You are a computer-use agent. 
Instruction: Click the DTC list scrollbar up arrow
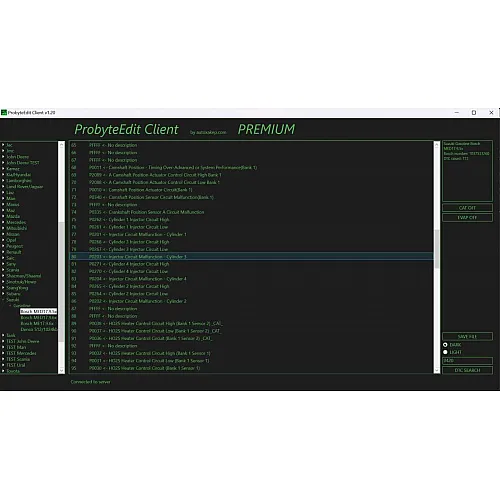pos(437,145)
